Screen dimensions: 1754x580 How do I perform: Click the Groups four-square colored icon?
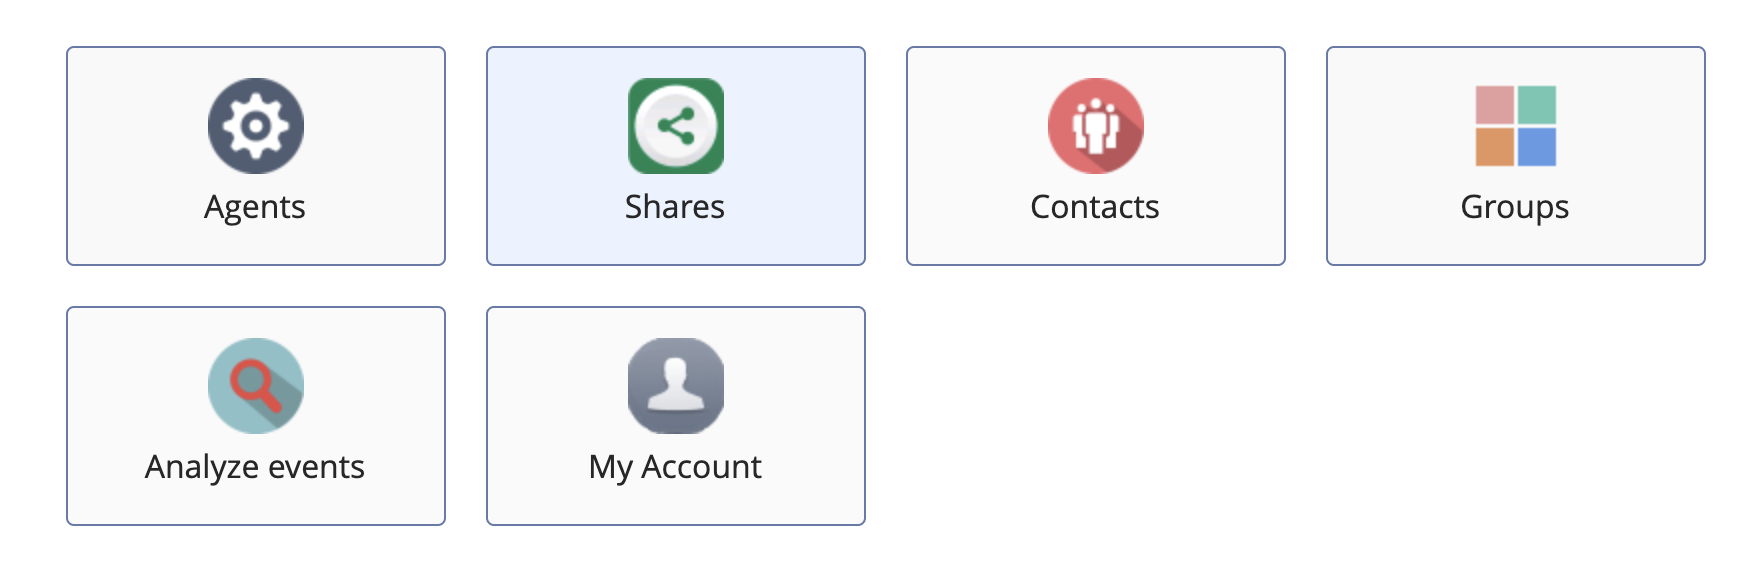pos(1516,126)
